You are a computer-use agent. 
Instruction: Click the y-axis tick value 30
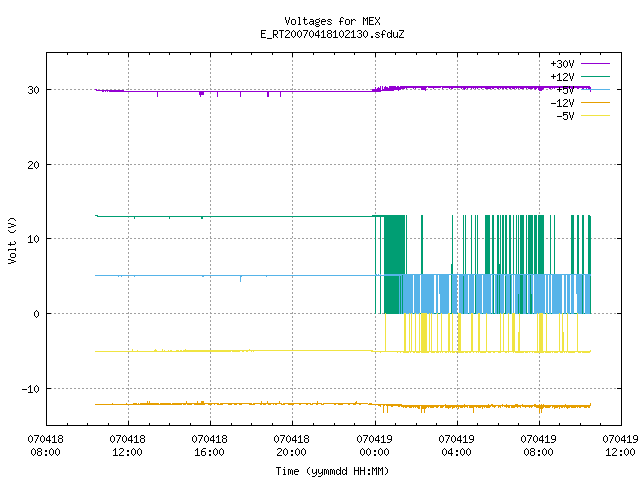tap(33, 90)
